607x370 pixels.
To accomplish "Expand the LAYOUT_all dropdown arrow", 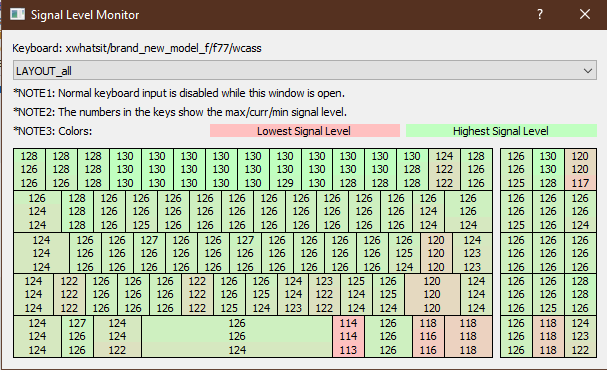I will click(588, 71).
